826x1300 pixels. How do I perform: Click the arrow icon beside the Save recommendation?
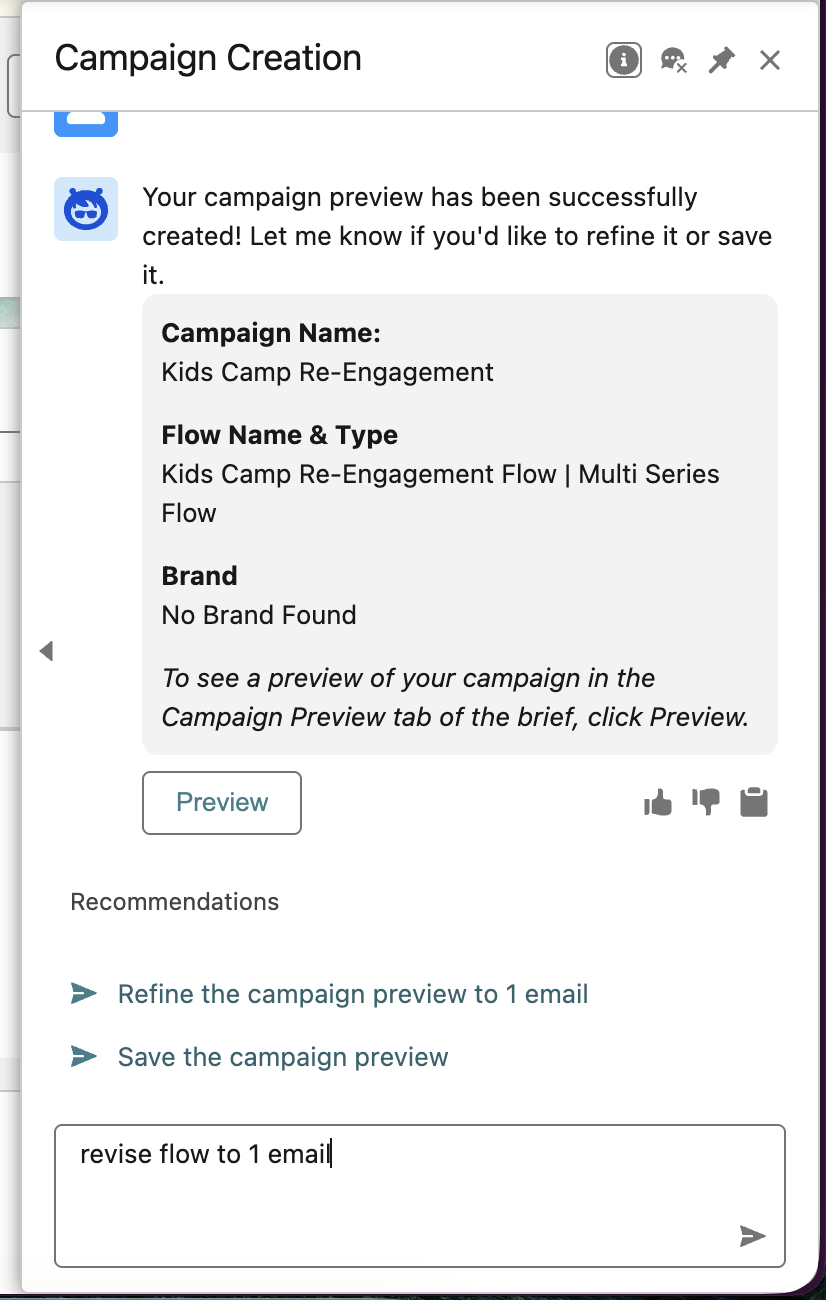coord(84,1056)
